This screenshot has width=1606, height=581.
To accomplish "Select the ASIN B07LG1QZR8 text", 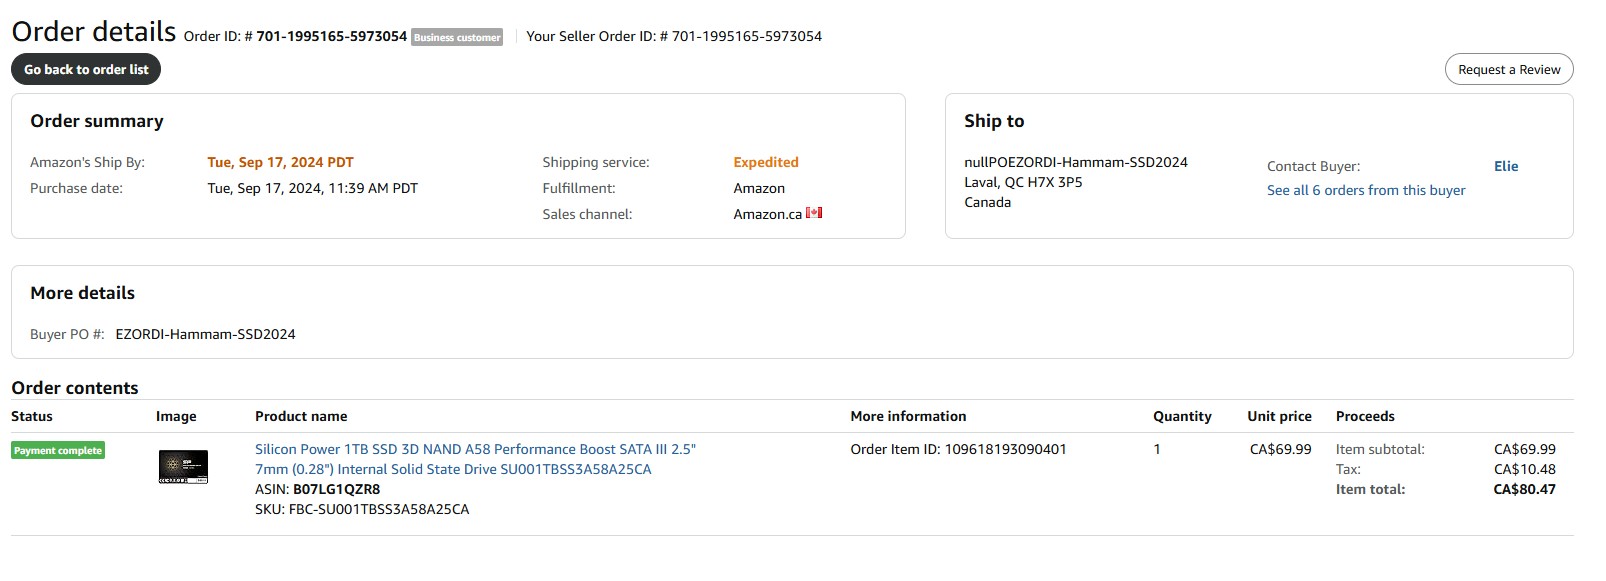I will [336, 489].
